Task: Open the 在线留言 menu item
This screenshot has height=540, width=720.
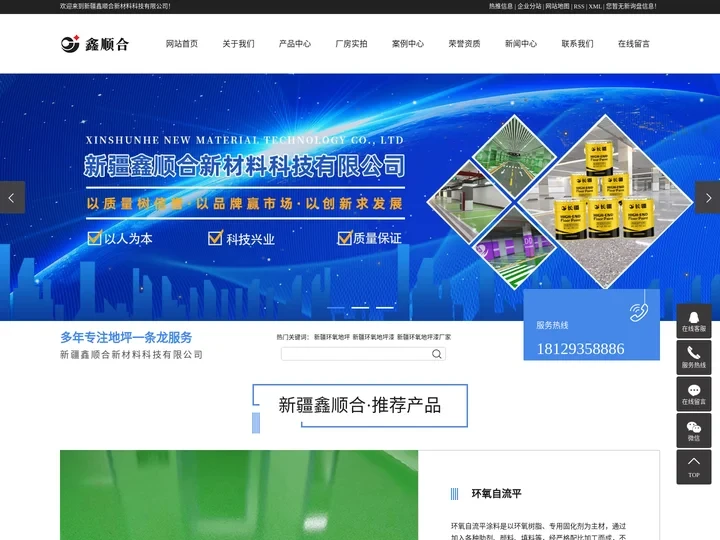Action: click(x=633, y=44)
